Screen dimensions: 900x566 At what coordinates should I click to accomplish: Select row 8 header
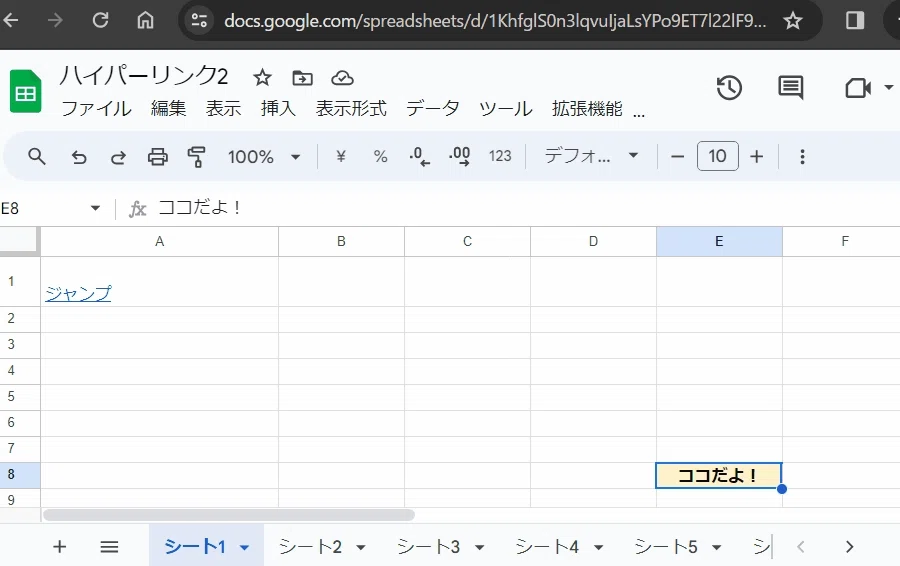20,475
